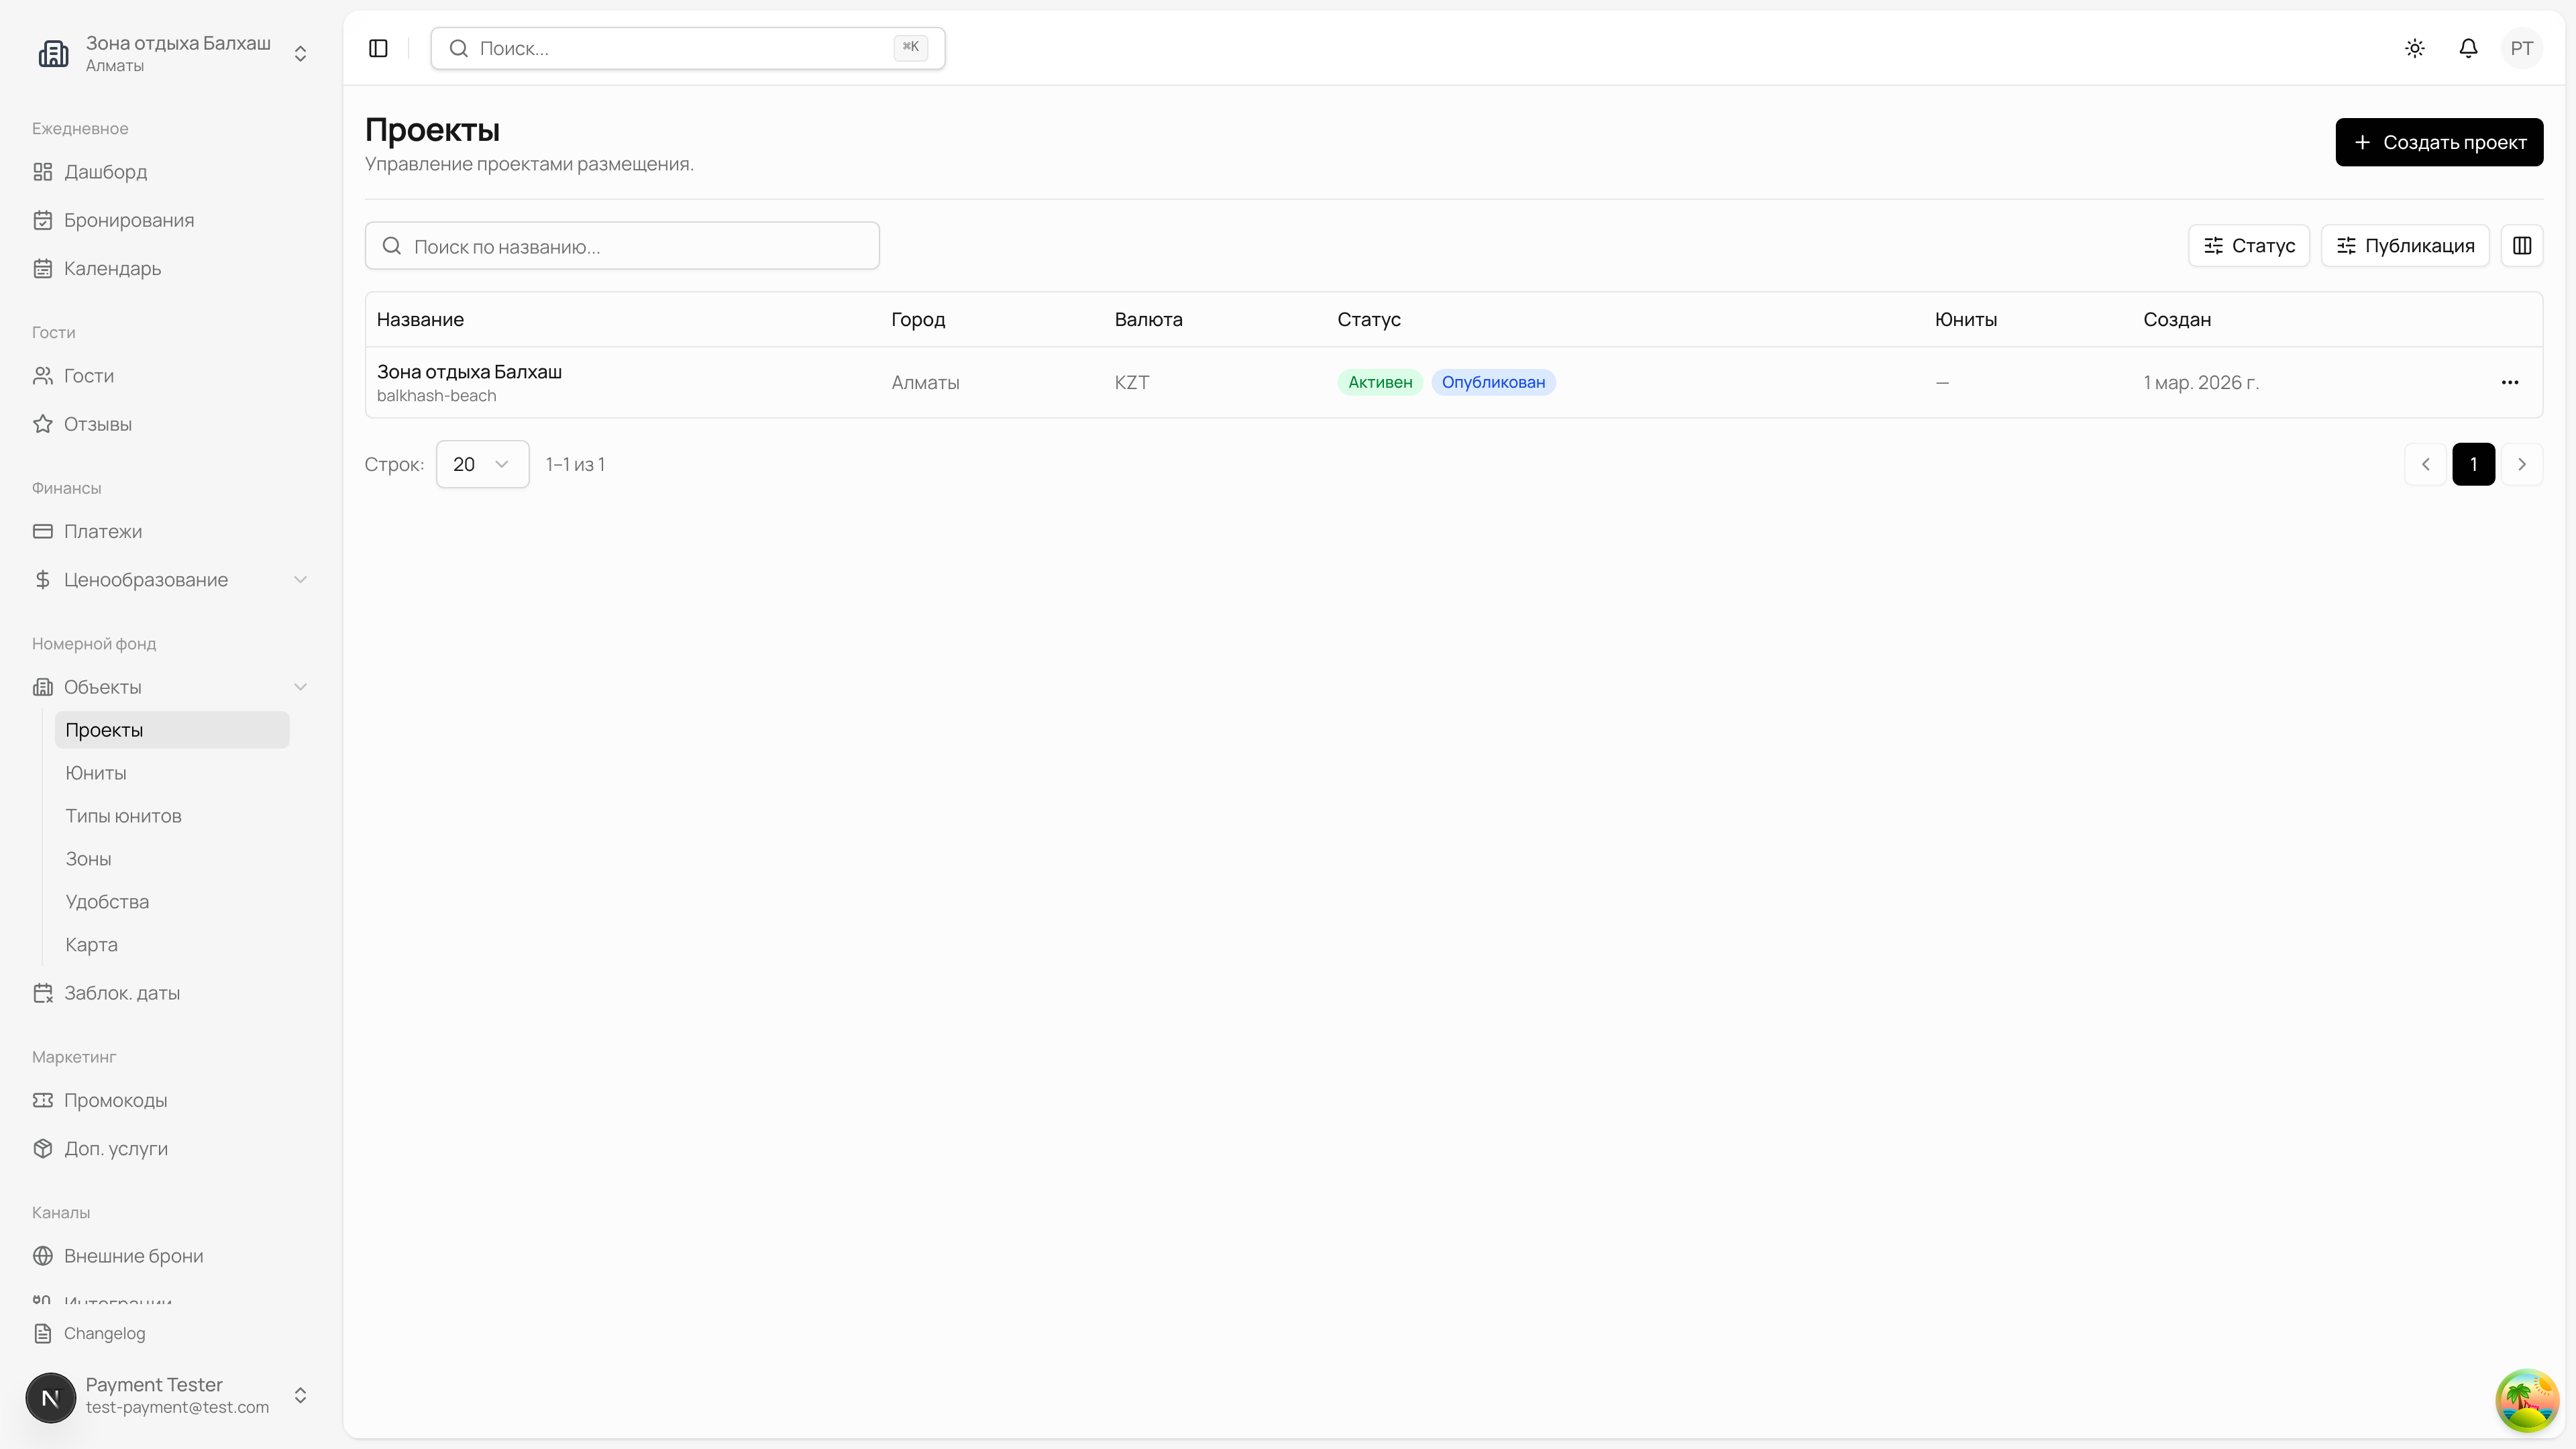The height and width of the screenshot is (1449, 2576).
Task: Open notifications via the bell icon
Action: [2468, 47]
